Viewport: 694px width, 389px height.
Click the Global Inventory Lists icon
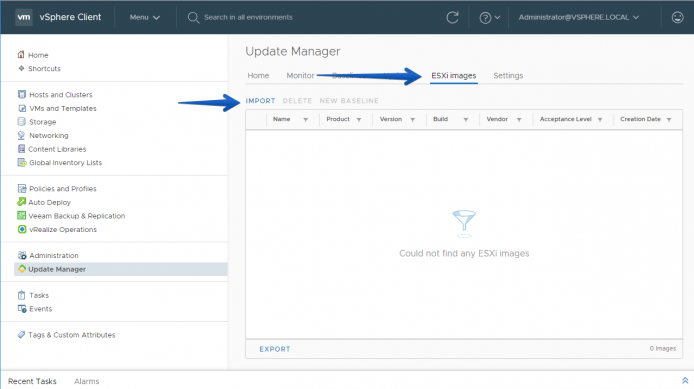click(22, 162)
